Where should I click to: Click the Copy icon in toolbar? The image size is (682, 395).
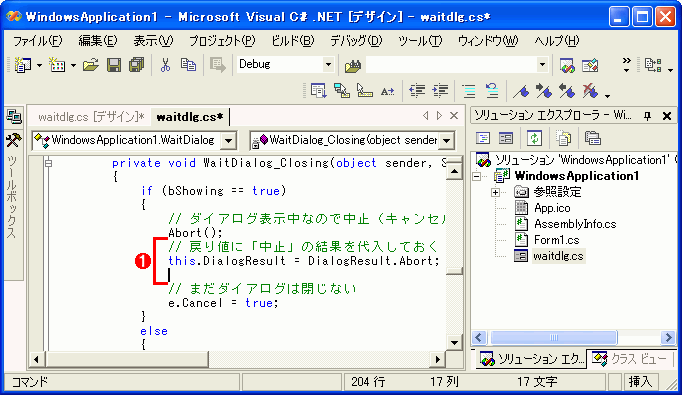click(x=188, y=65)
